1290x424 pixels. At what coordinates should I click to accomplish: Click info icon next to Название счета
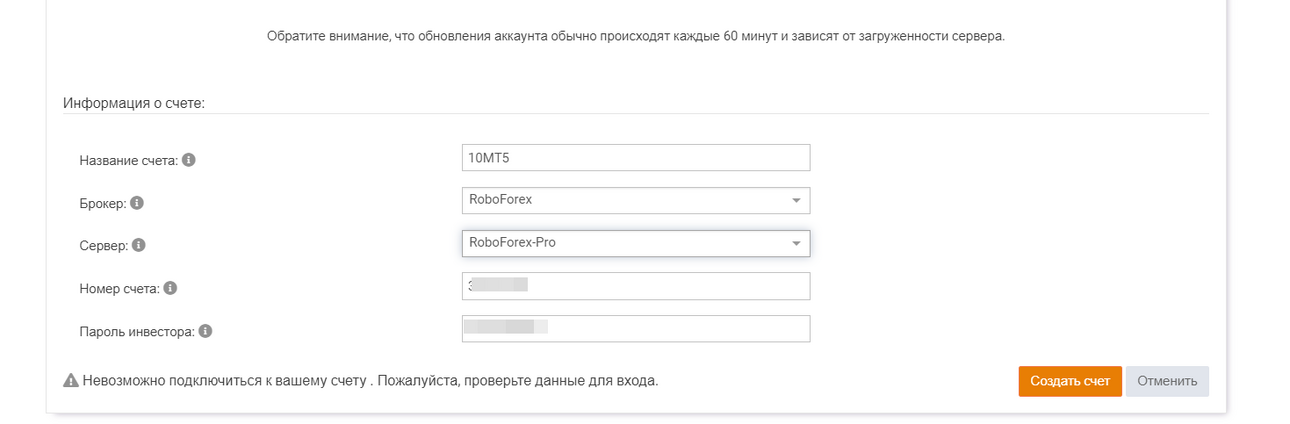(189, 160)
